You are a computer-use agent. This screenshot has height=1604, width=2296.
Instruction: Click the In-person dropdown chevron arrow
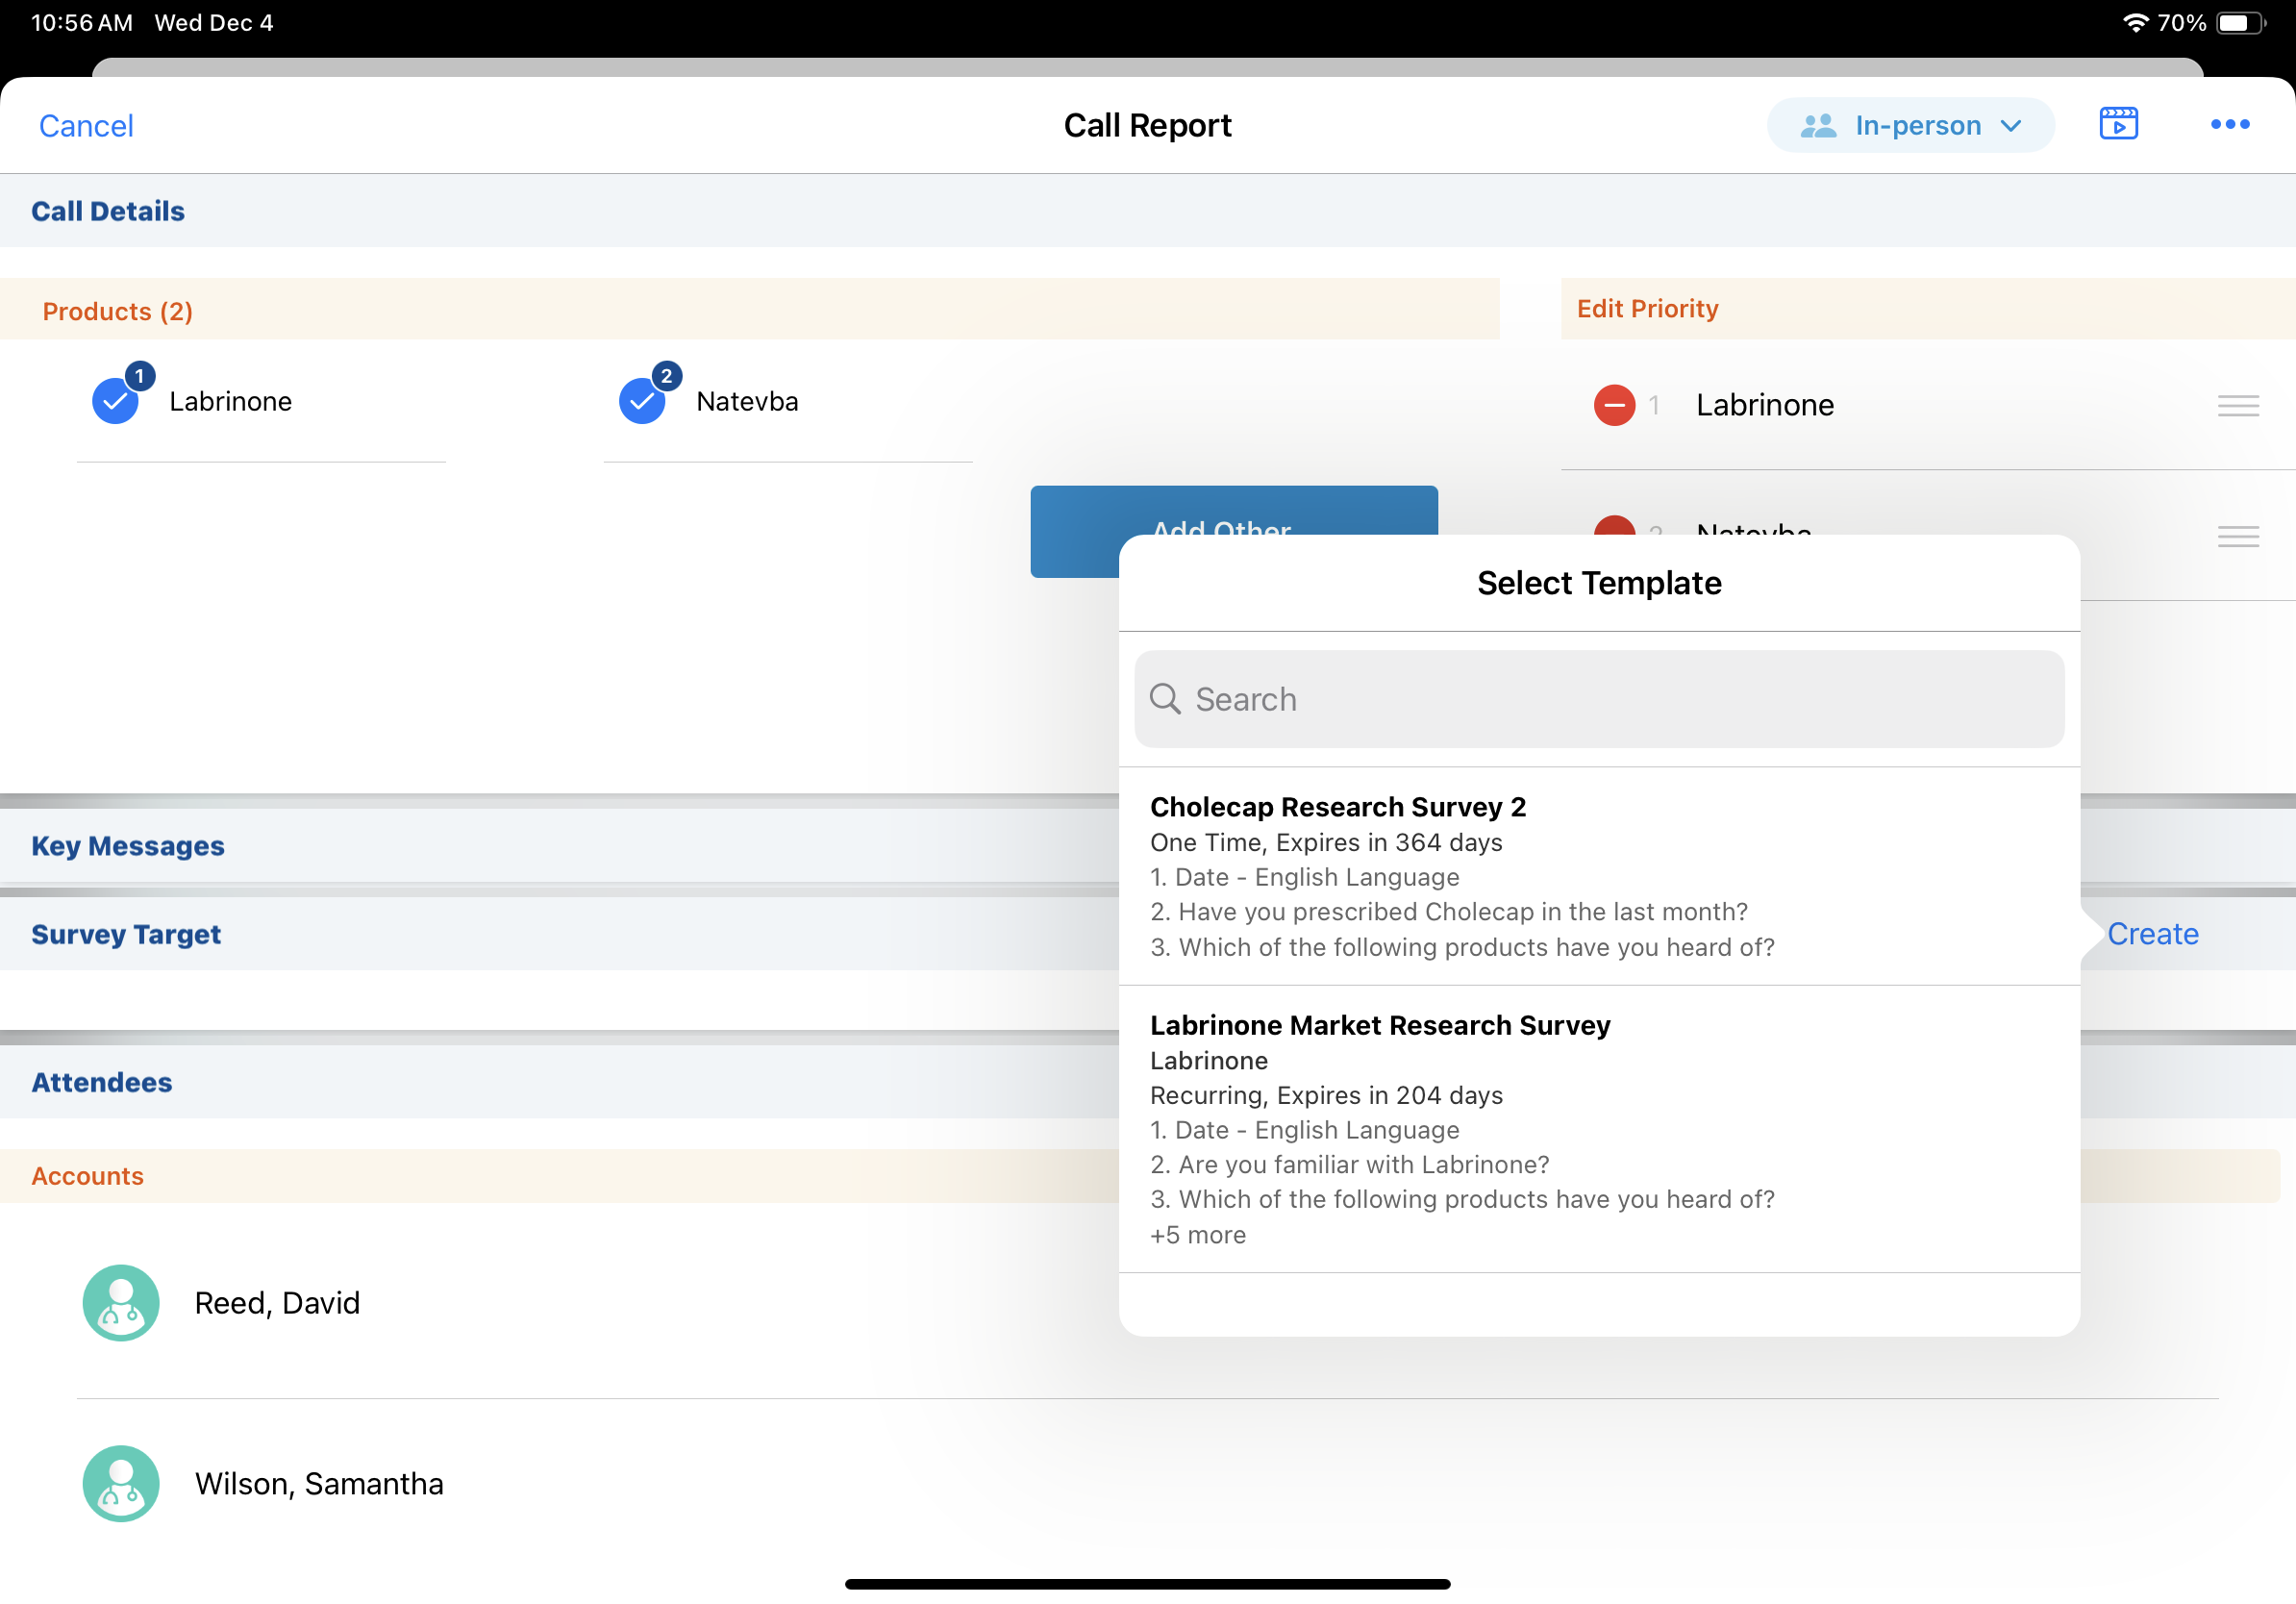(x=2011, y=126)
